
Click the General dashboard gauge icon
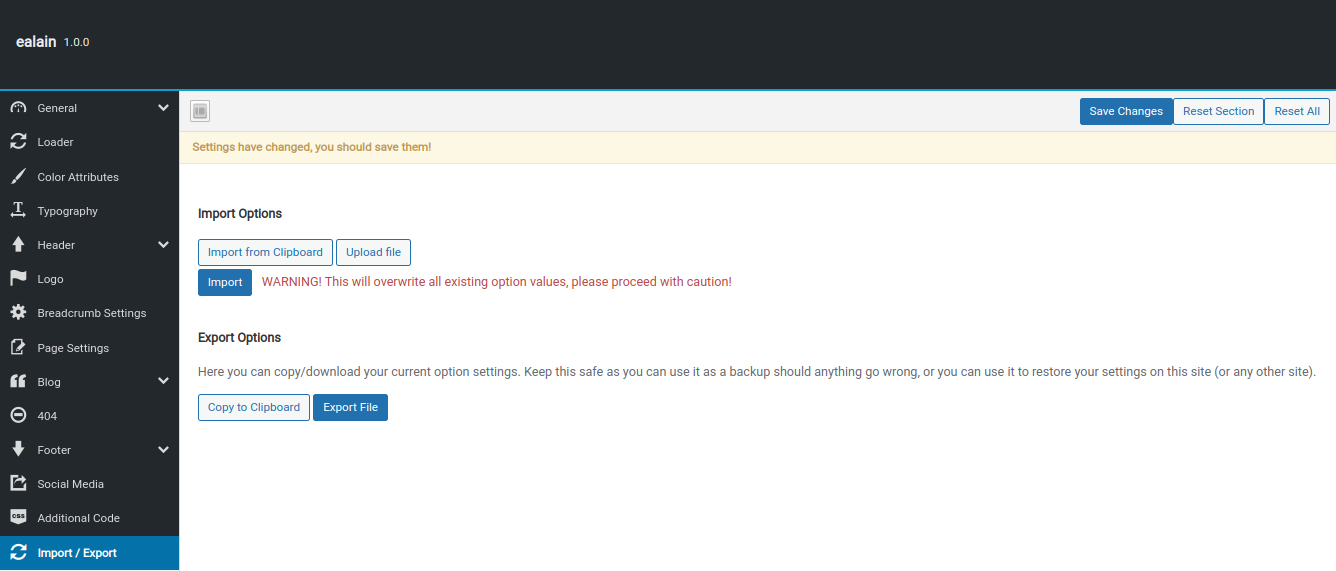[18, 108]
